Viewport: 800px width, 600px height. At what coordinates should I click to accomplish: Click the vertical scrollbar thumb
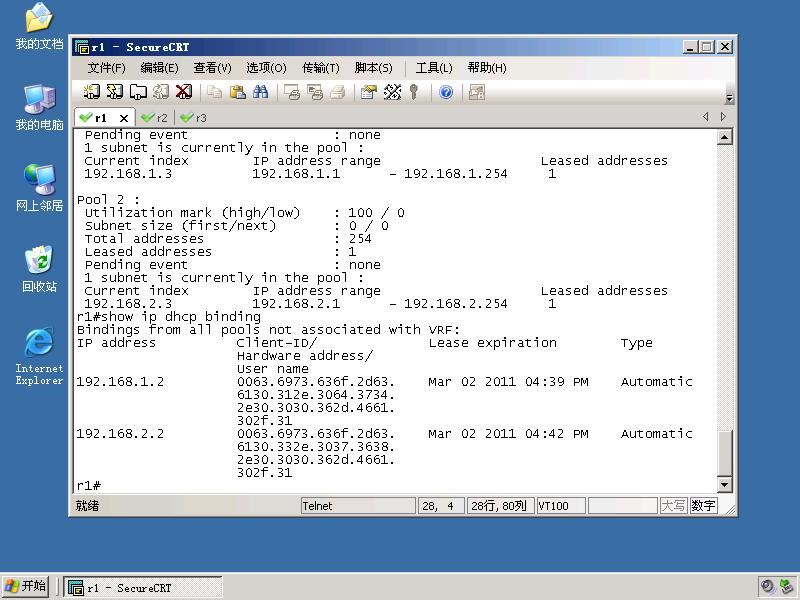tap(724, 453)
